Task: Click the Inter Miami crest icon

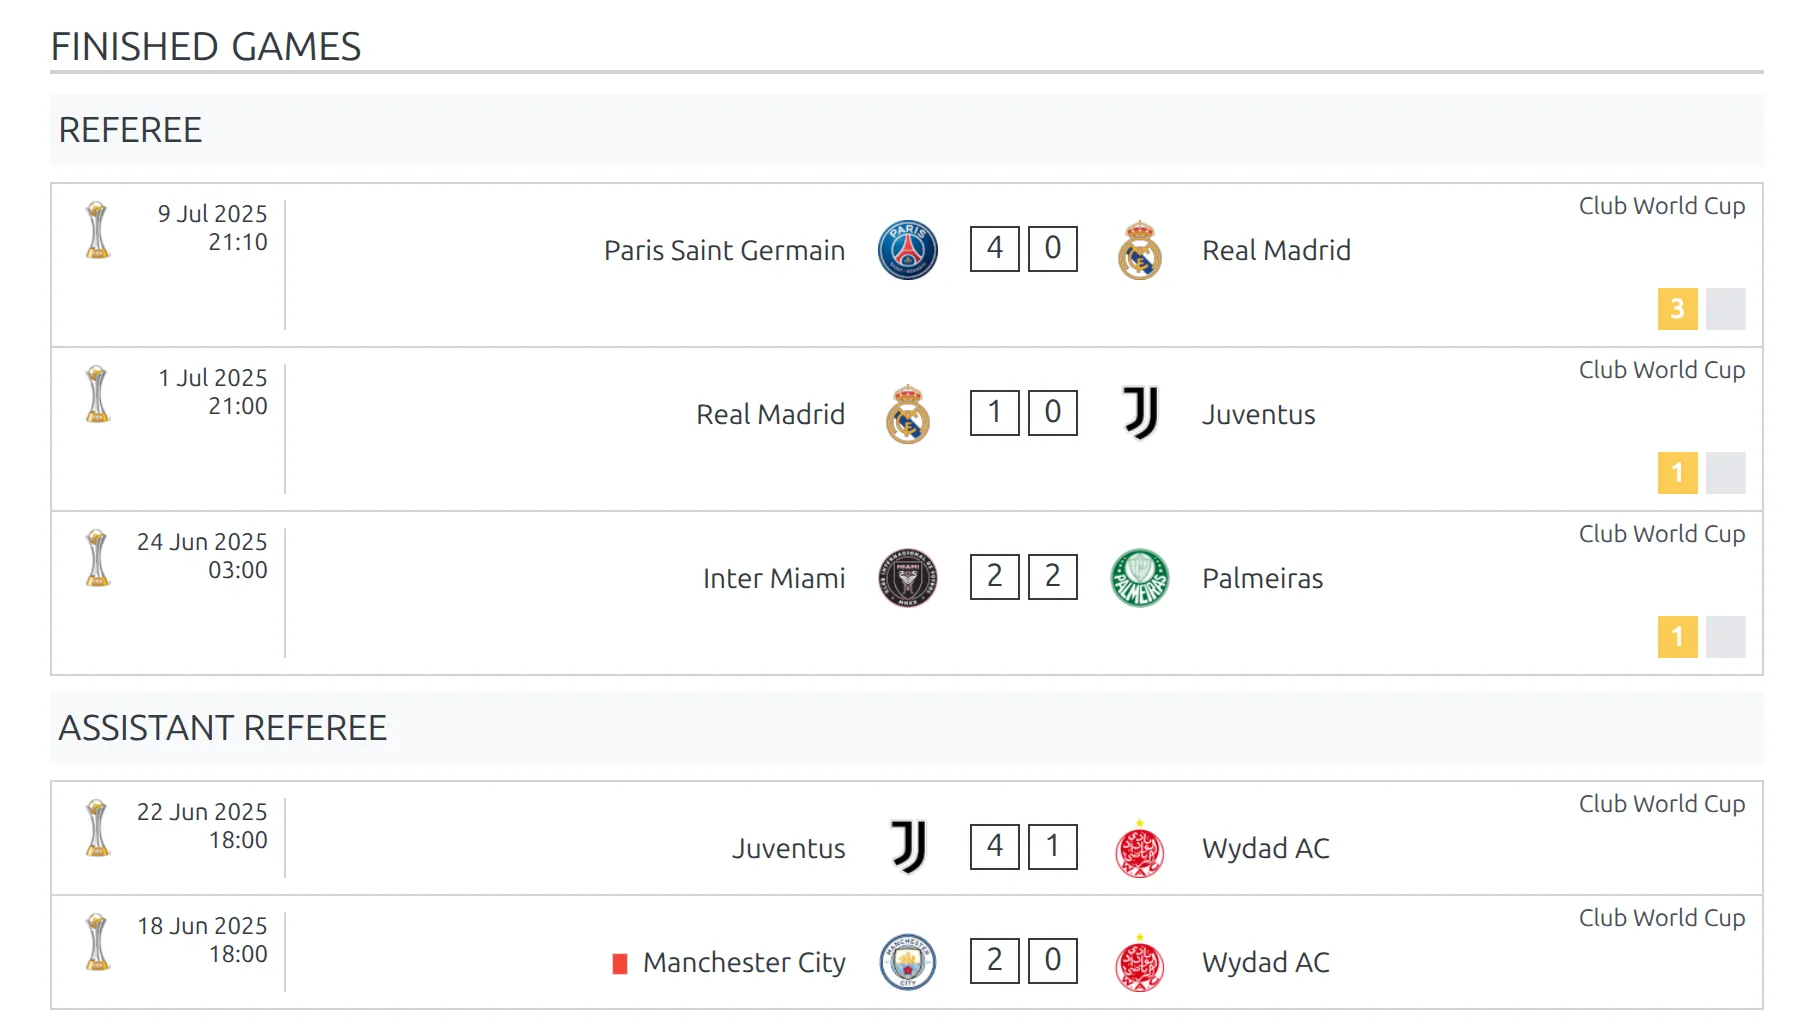Action: tap(907, 578)
